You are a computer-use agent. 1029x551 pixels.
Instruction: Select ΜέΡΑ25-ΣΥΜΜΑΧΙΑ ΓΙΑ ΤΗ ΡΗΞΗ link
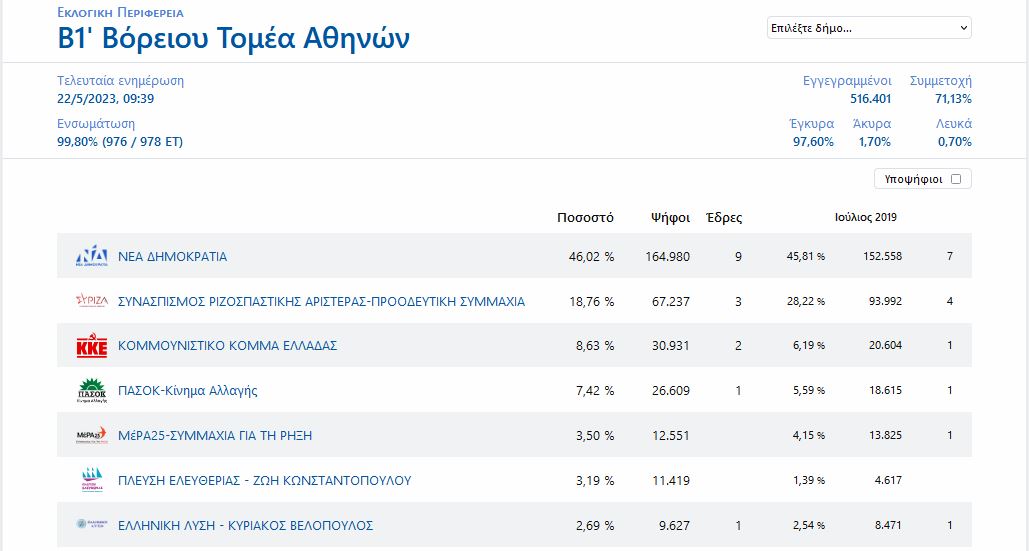coord(215,435)
